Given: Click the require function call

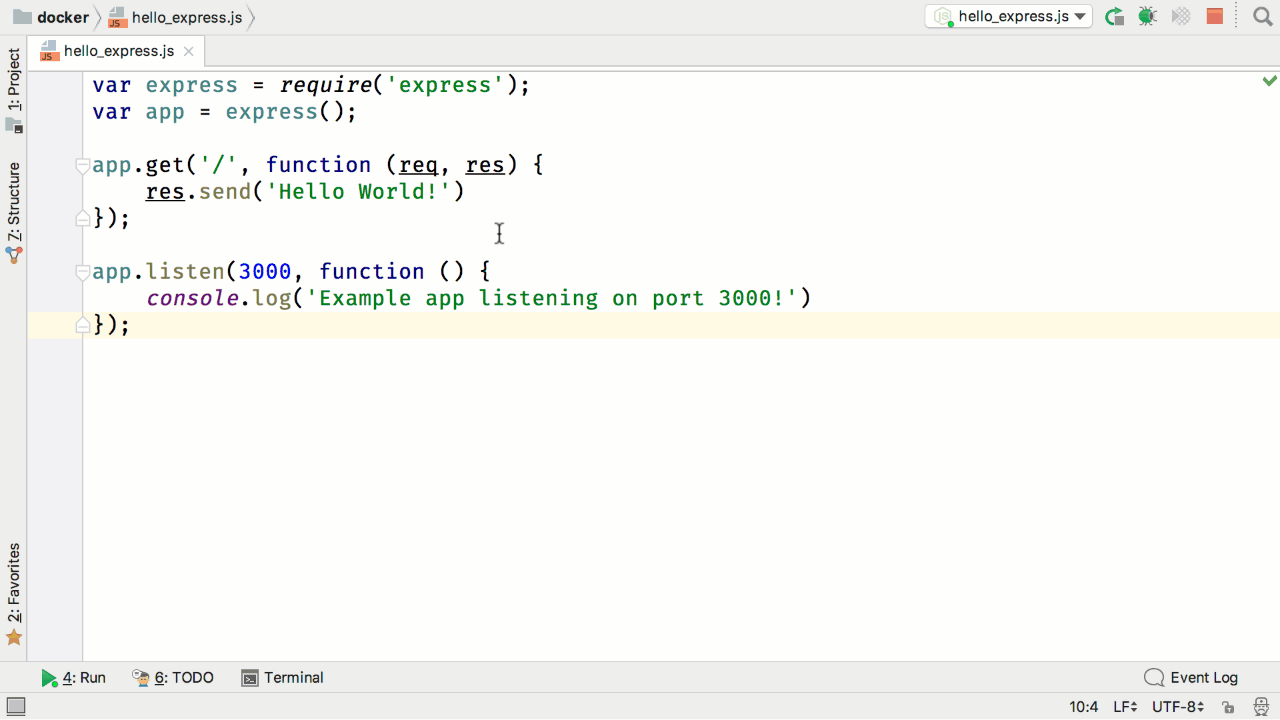Looking at the screenshot, I should tap(325, 86).
